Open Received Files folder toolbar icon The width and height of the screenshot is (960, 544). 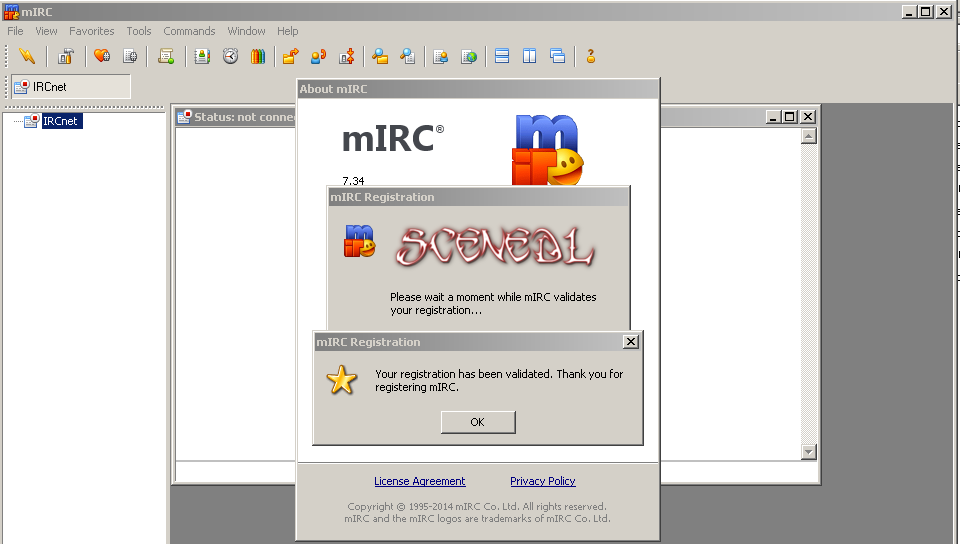380,56
